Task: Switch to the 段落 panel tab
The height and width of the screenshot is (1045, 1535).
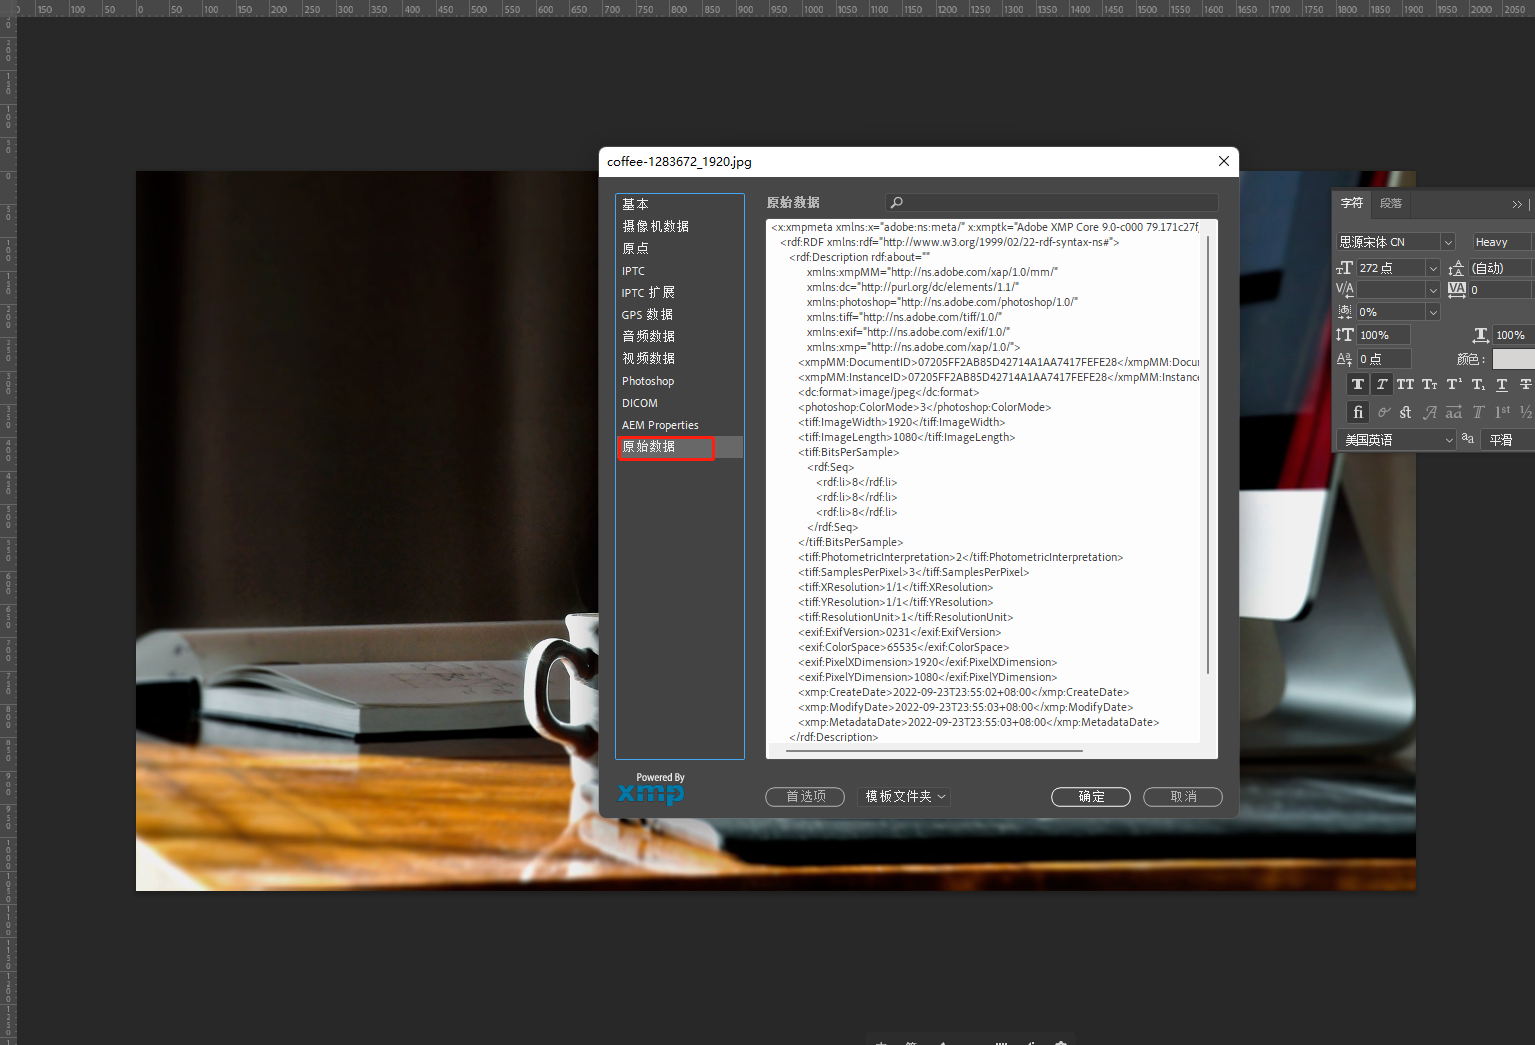Action: tap(1391, 203)
